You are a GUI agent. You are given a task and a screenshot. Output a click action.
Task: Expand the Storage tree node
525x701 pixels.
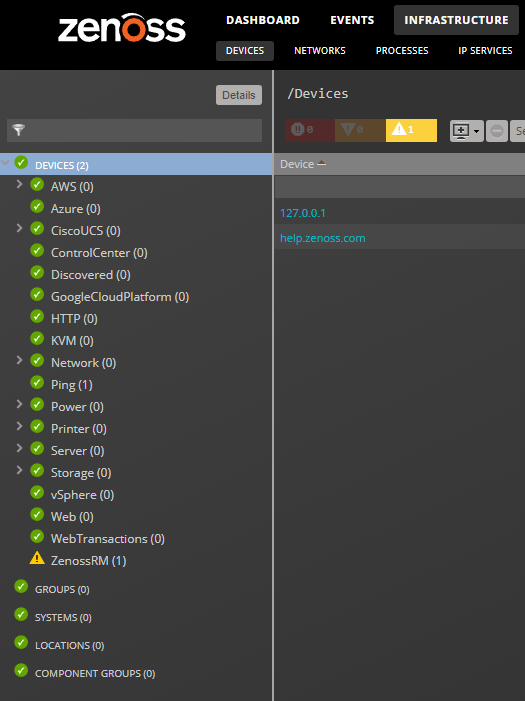[19, 470]
